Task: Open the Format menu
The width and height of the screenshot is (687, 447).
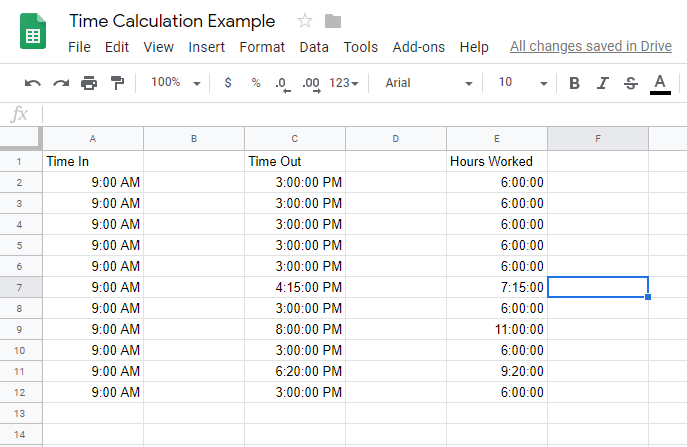Action: [x=262, y=47]
